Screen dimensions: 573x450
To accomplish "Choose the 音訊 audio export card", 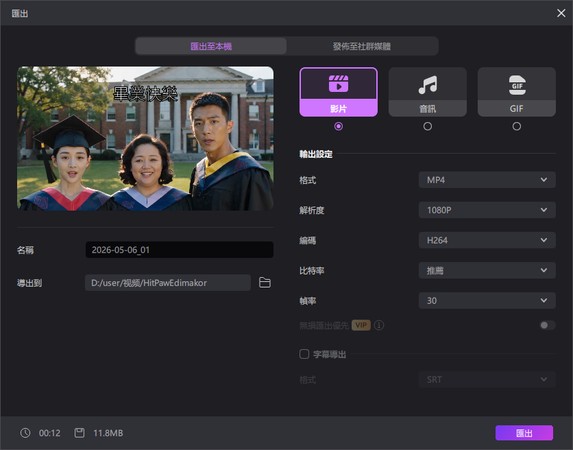I will pos(428,92).
